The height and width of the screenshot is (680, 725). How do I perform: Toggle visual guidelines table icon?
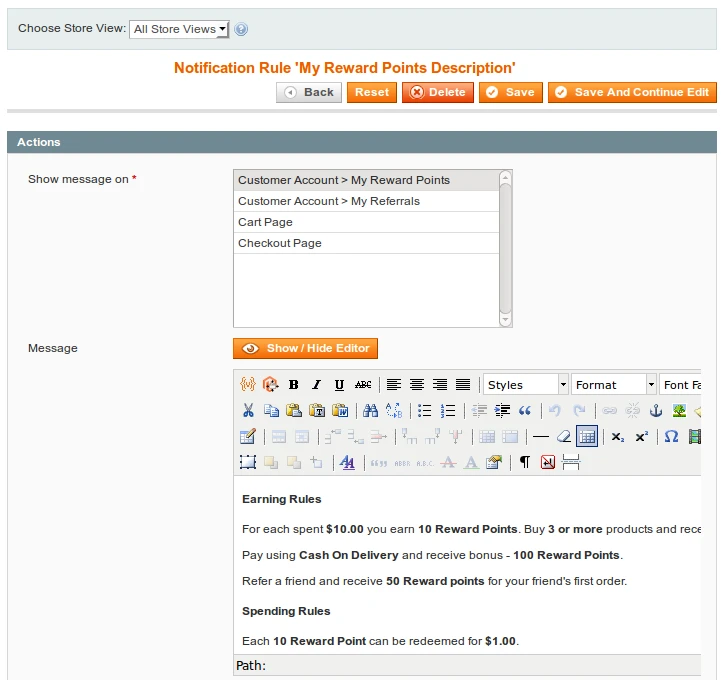pyautogui.click(x=587, y=437)
